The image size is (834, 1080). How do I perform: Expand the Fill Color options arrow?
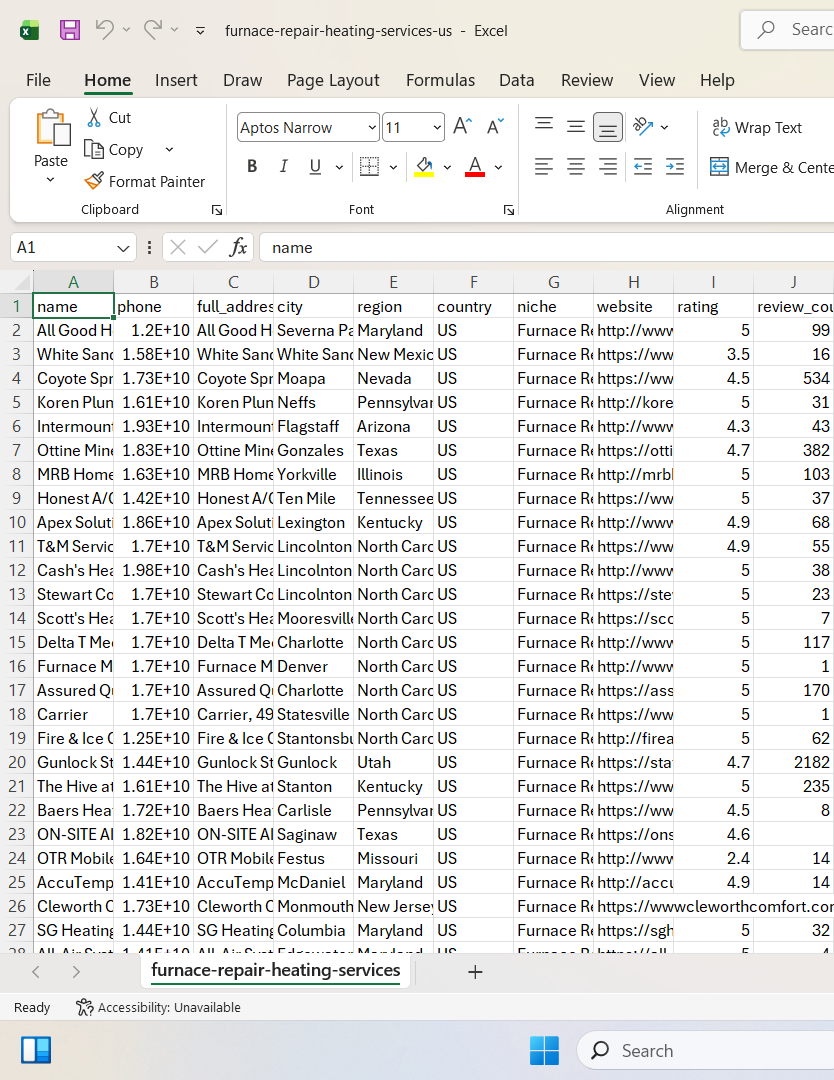pos(447,167)
